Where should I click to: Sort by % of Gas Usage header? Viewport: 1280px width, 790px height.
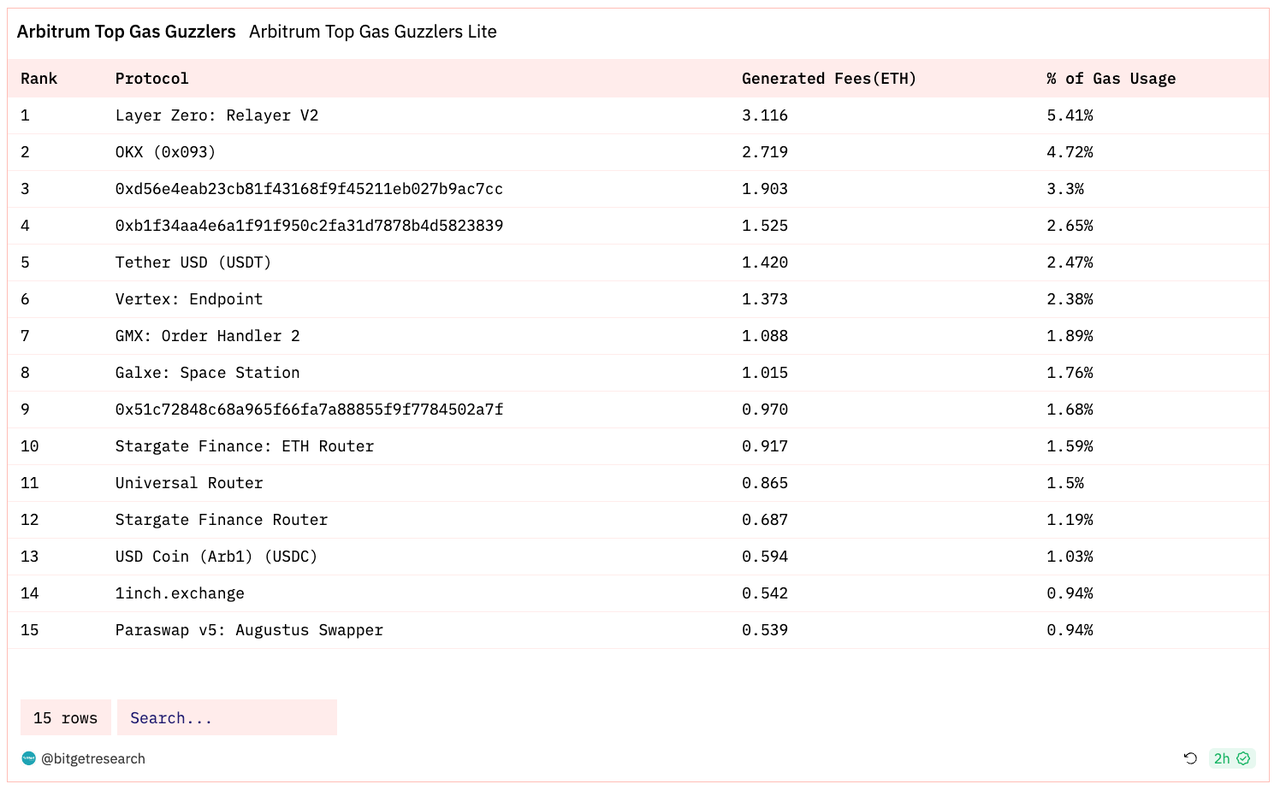coord(1111,78)
